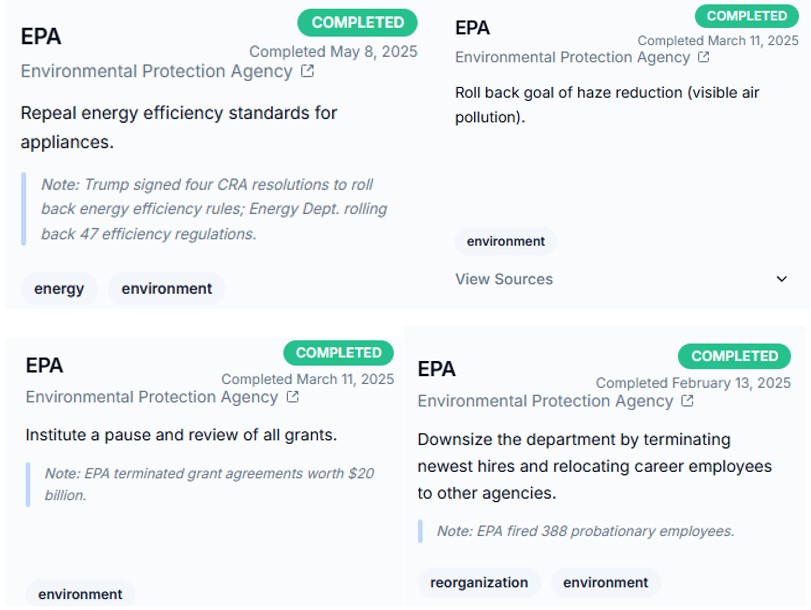Open external link icon on grants pause card
The width and height of the screenshot is (811, 610).
[x=293, y=397]
